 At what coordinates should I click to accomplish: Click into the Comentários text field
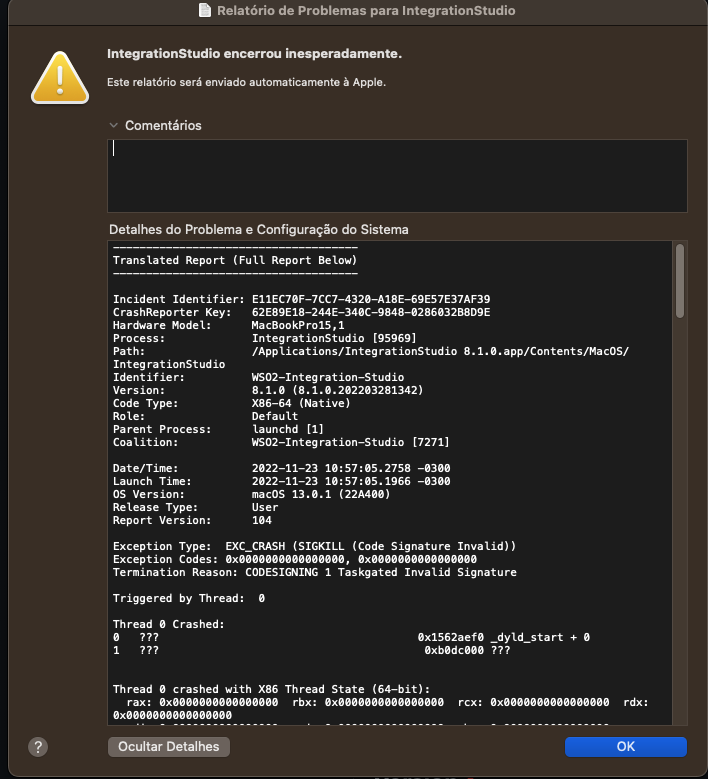tap(397, 176)
